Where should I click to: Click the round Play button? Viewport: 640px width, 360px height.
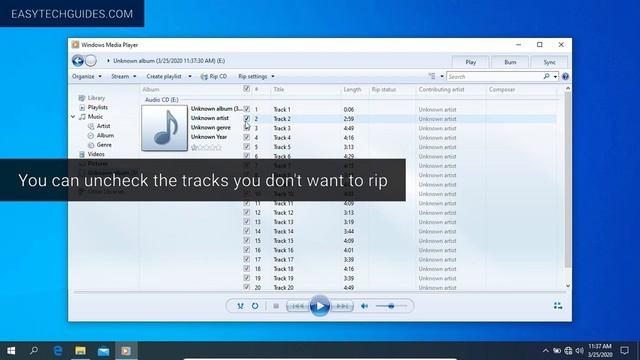pyautogui.click(x=320, y=306)
